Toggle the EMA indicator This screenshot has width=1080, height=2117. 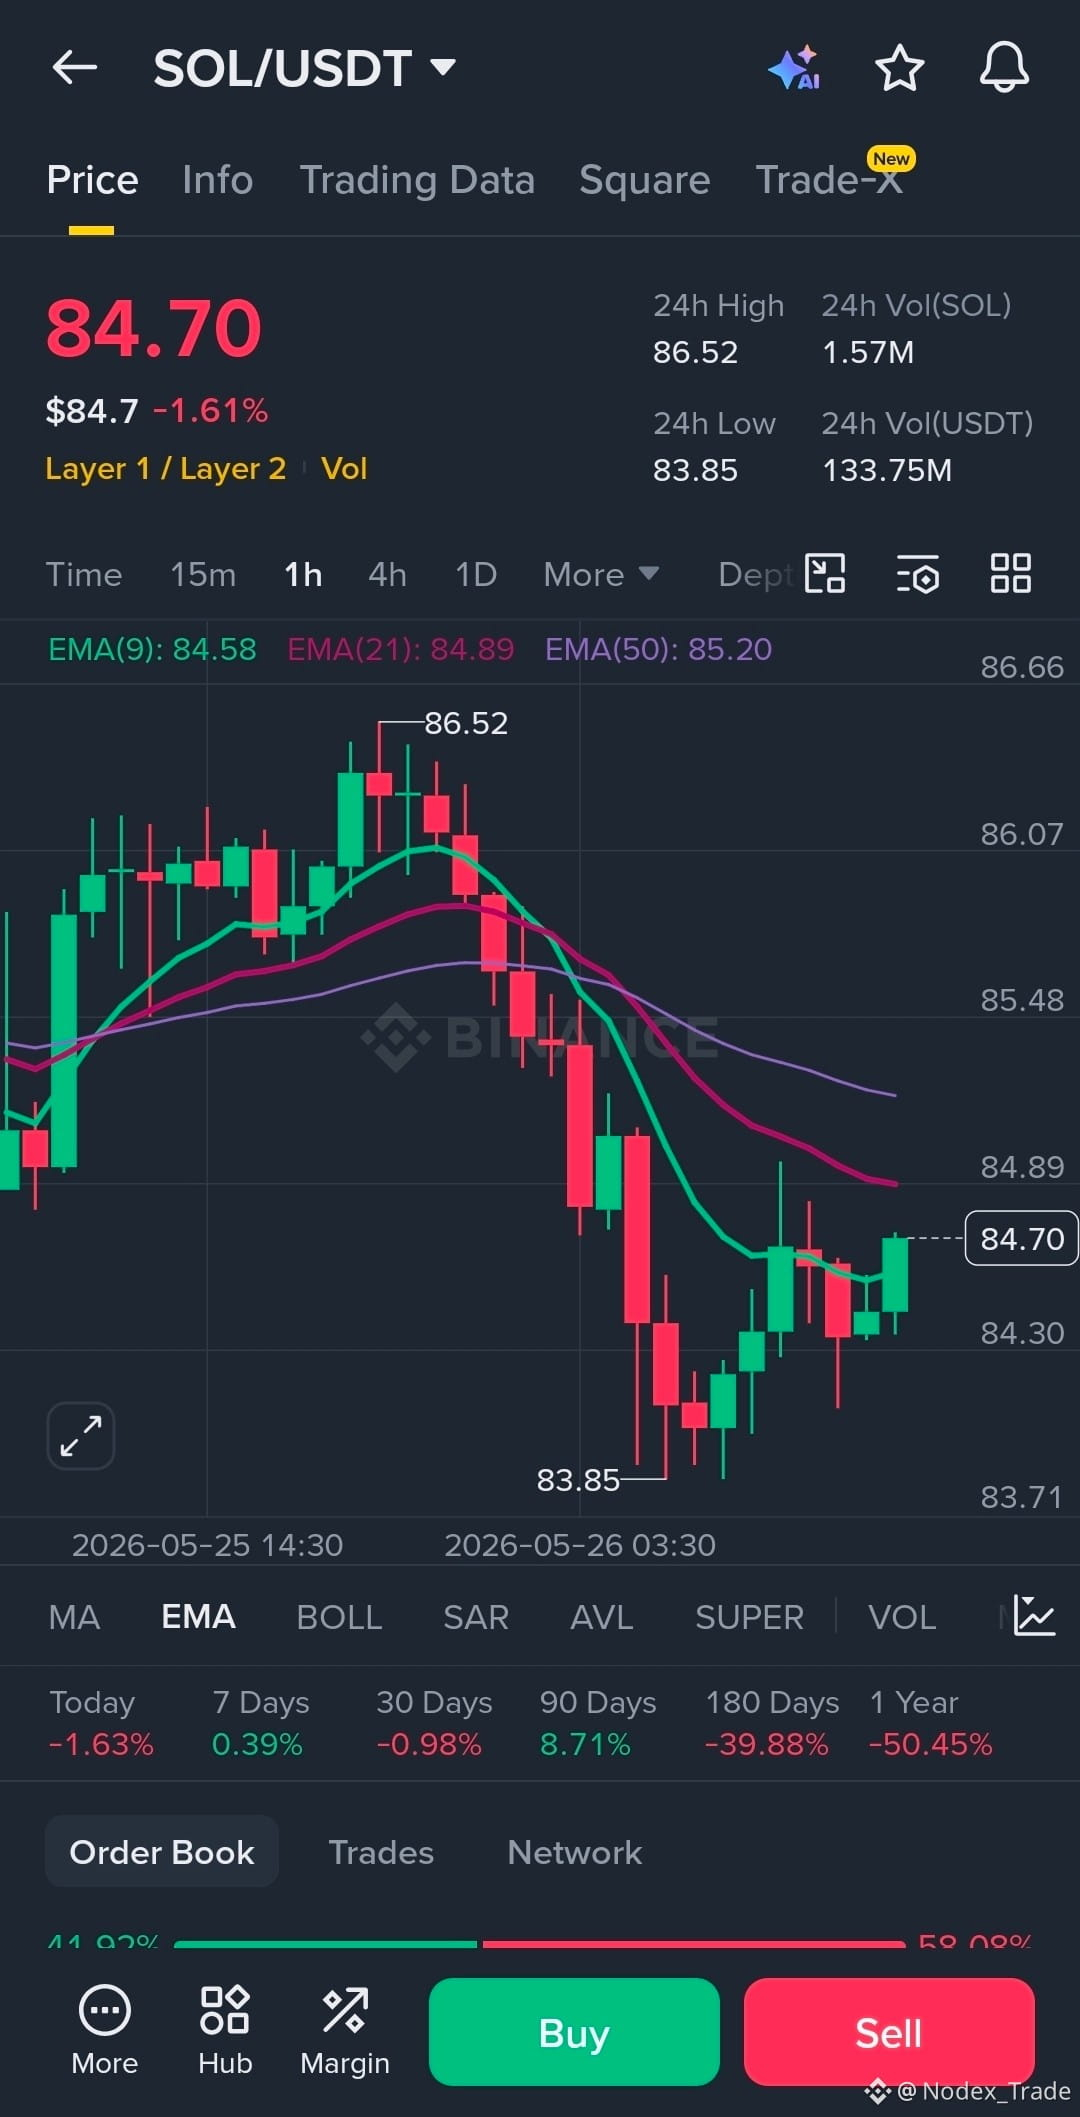[198, 1617]
